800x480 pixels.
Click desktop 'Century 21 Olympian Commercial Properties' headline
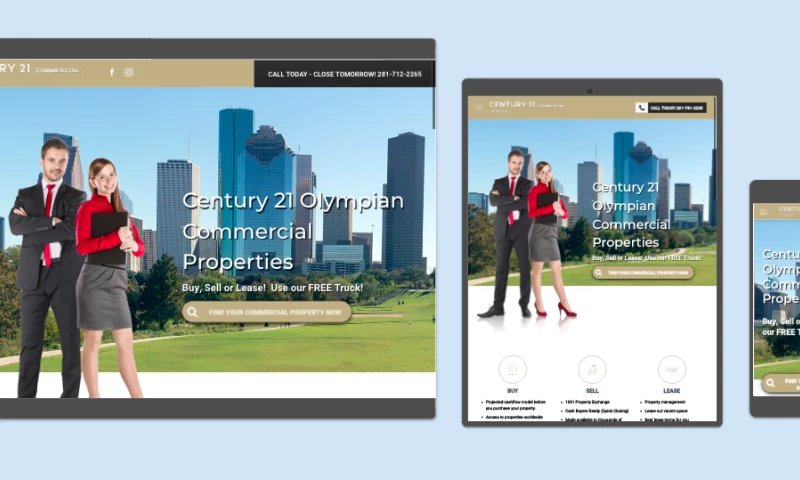click(293, 231)
